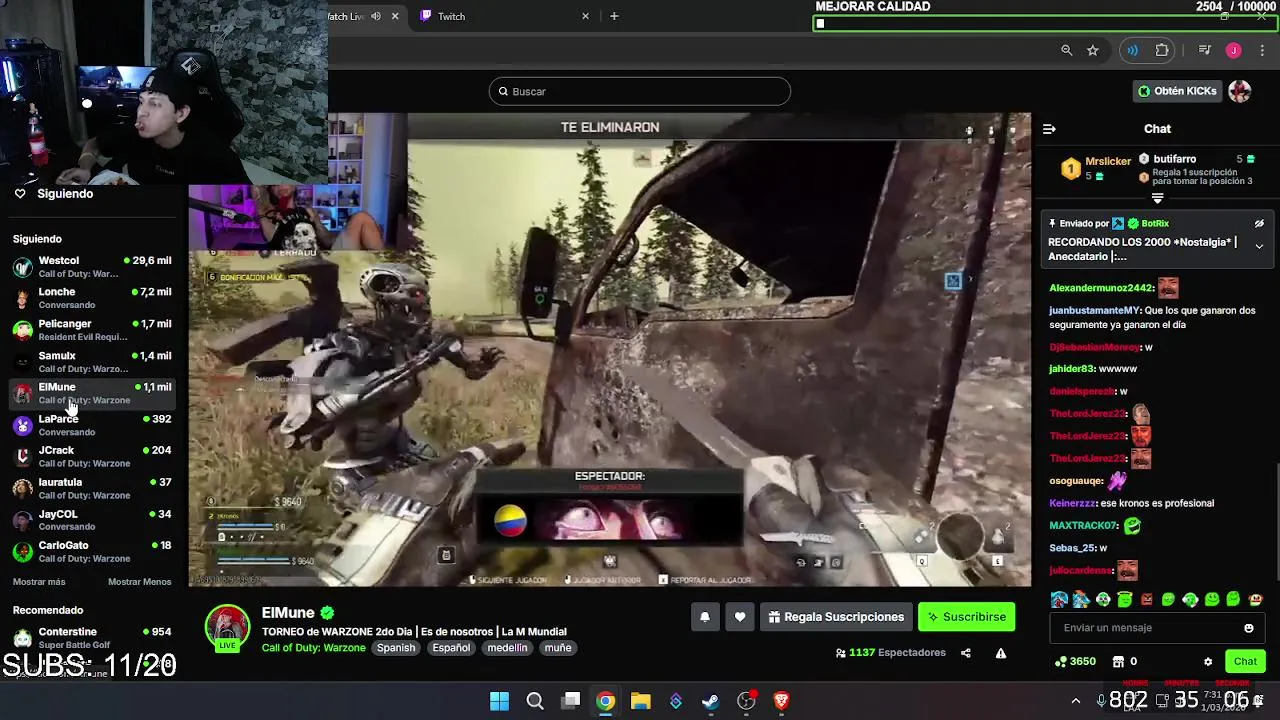Open Siguiendo heart link in sidebar
This screenshot has height=720, width=1280.
54,194
